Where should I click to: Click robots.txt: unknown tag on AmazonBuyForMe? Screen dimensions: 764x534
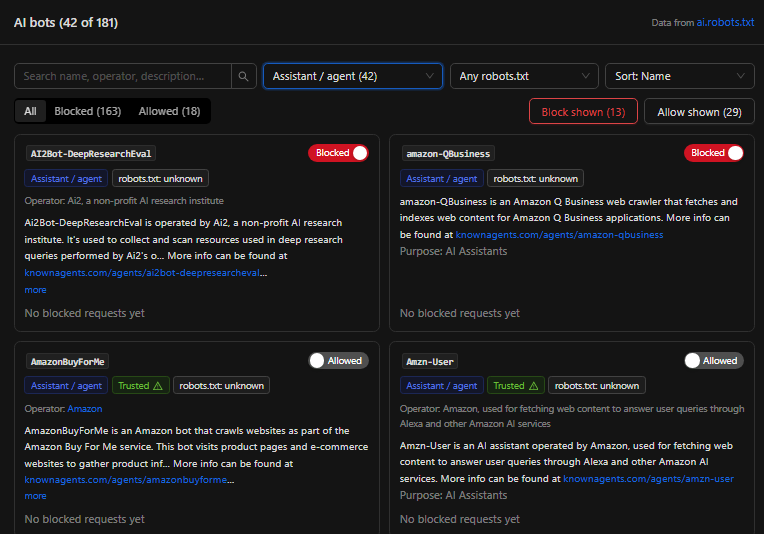point(221,385)
